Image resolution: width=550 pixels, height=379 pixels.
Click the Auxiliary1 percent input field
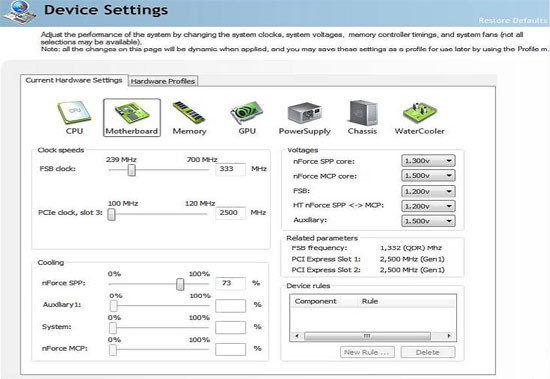tap(230, 306)
